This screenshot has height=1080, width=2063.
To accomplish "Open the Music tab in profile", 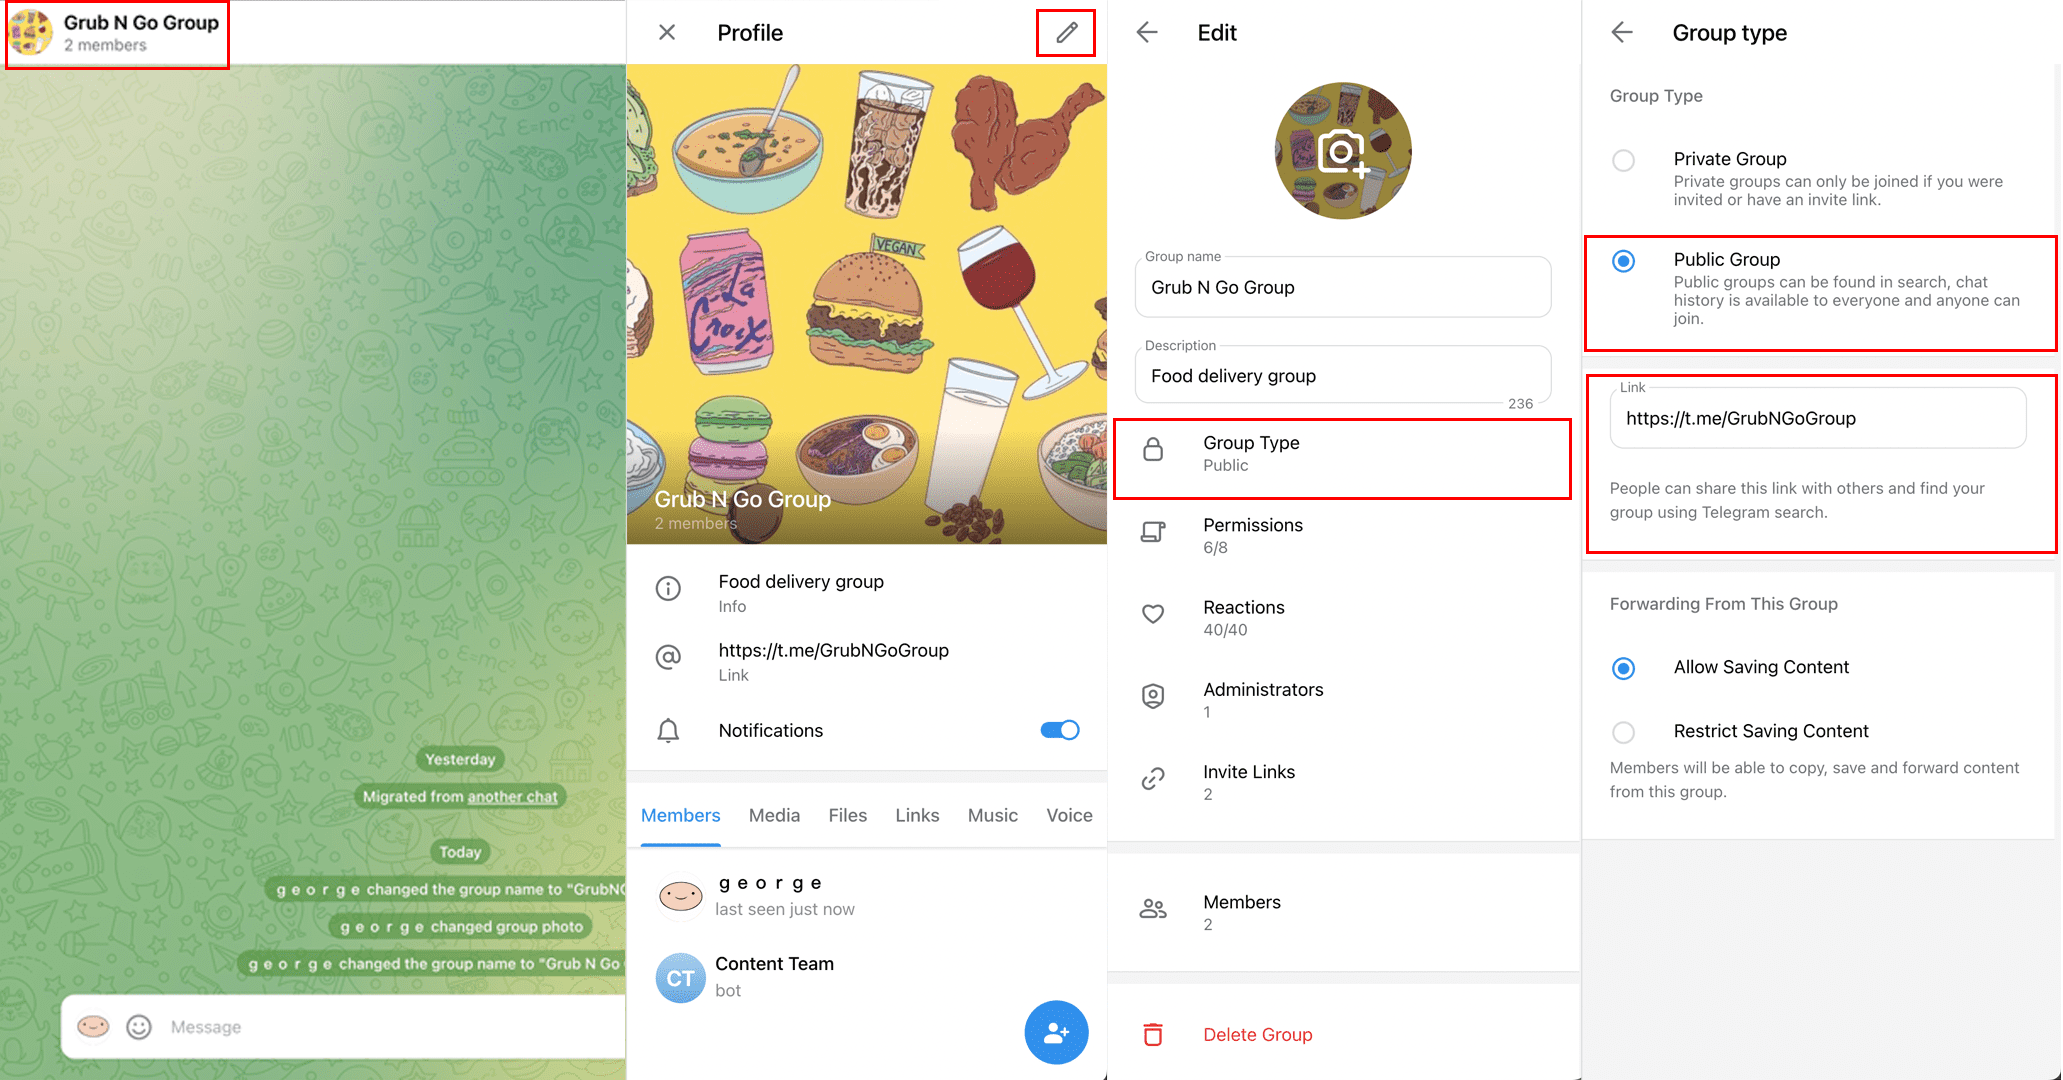I will (x=991, y=814).
